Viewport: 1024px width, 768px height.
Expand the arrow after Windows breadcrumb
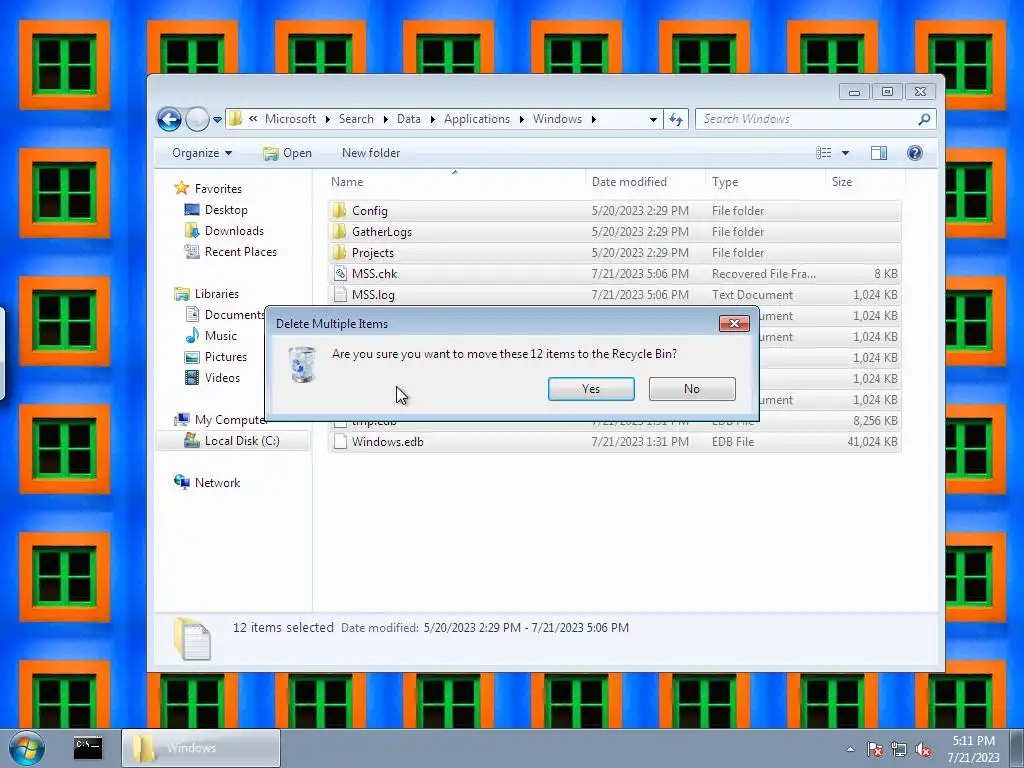pyautogui.click(x=594, y=119)
